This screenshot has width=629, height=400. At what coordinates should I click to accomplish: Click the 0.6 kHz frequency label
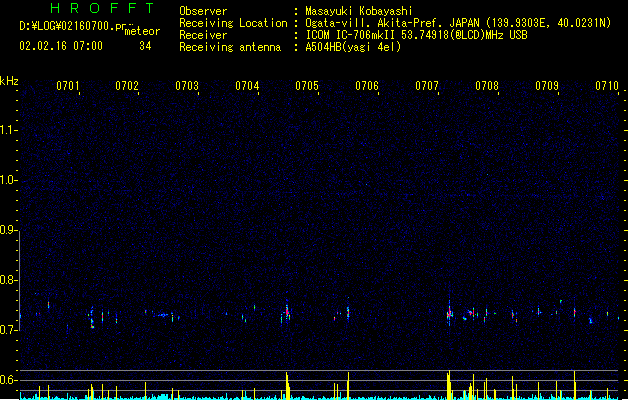(x=9, y=380)
